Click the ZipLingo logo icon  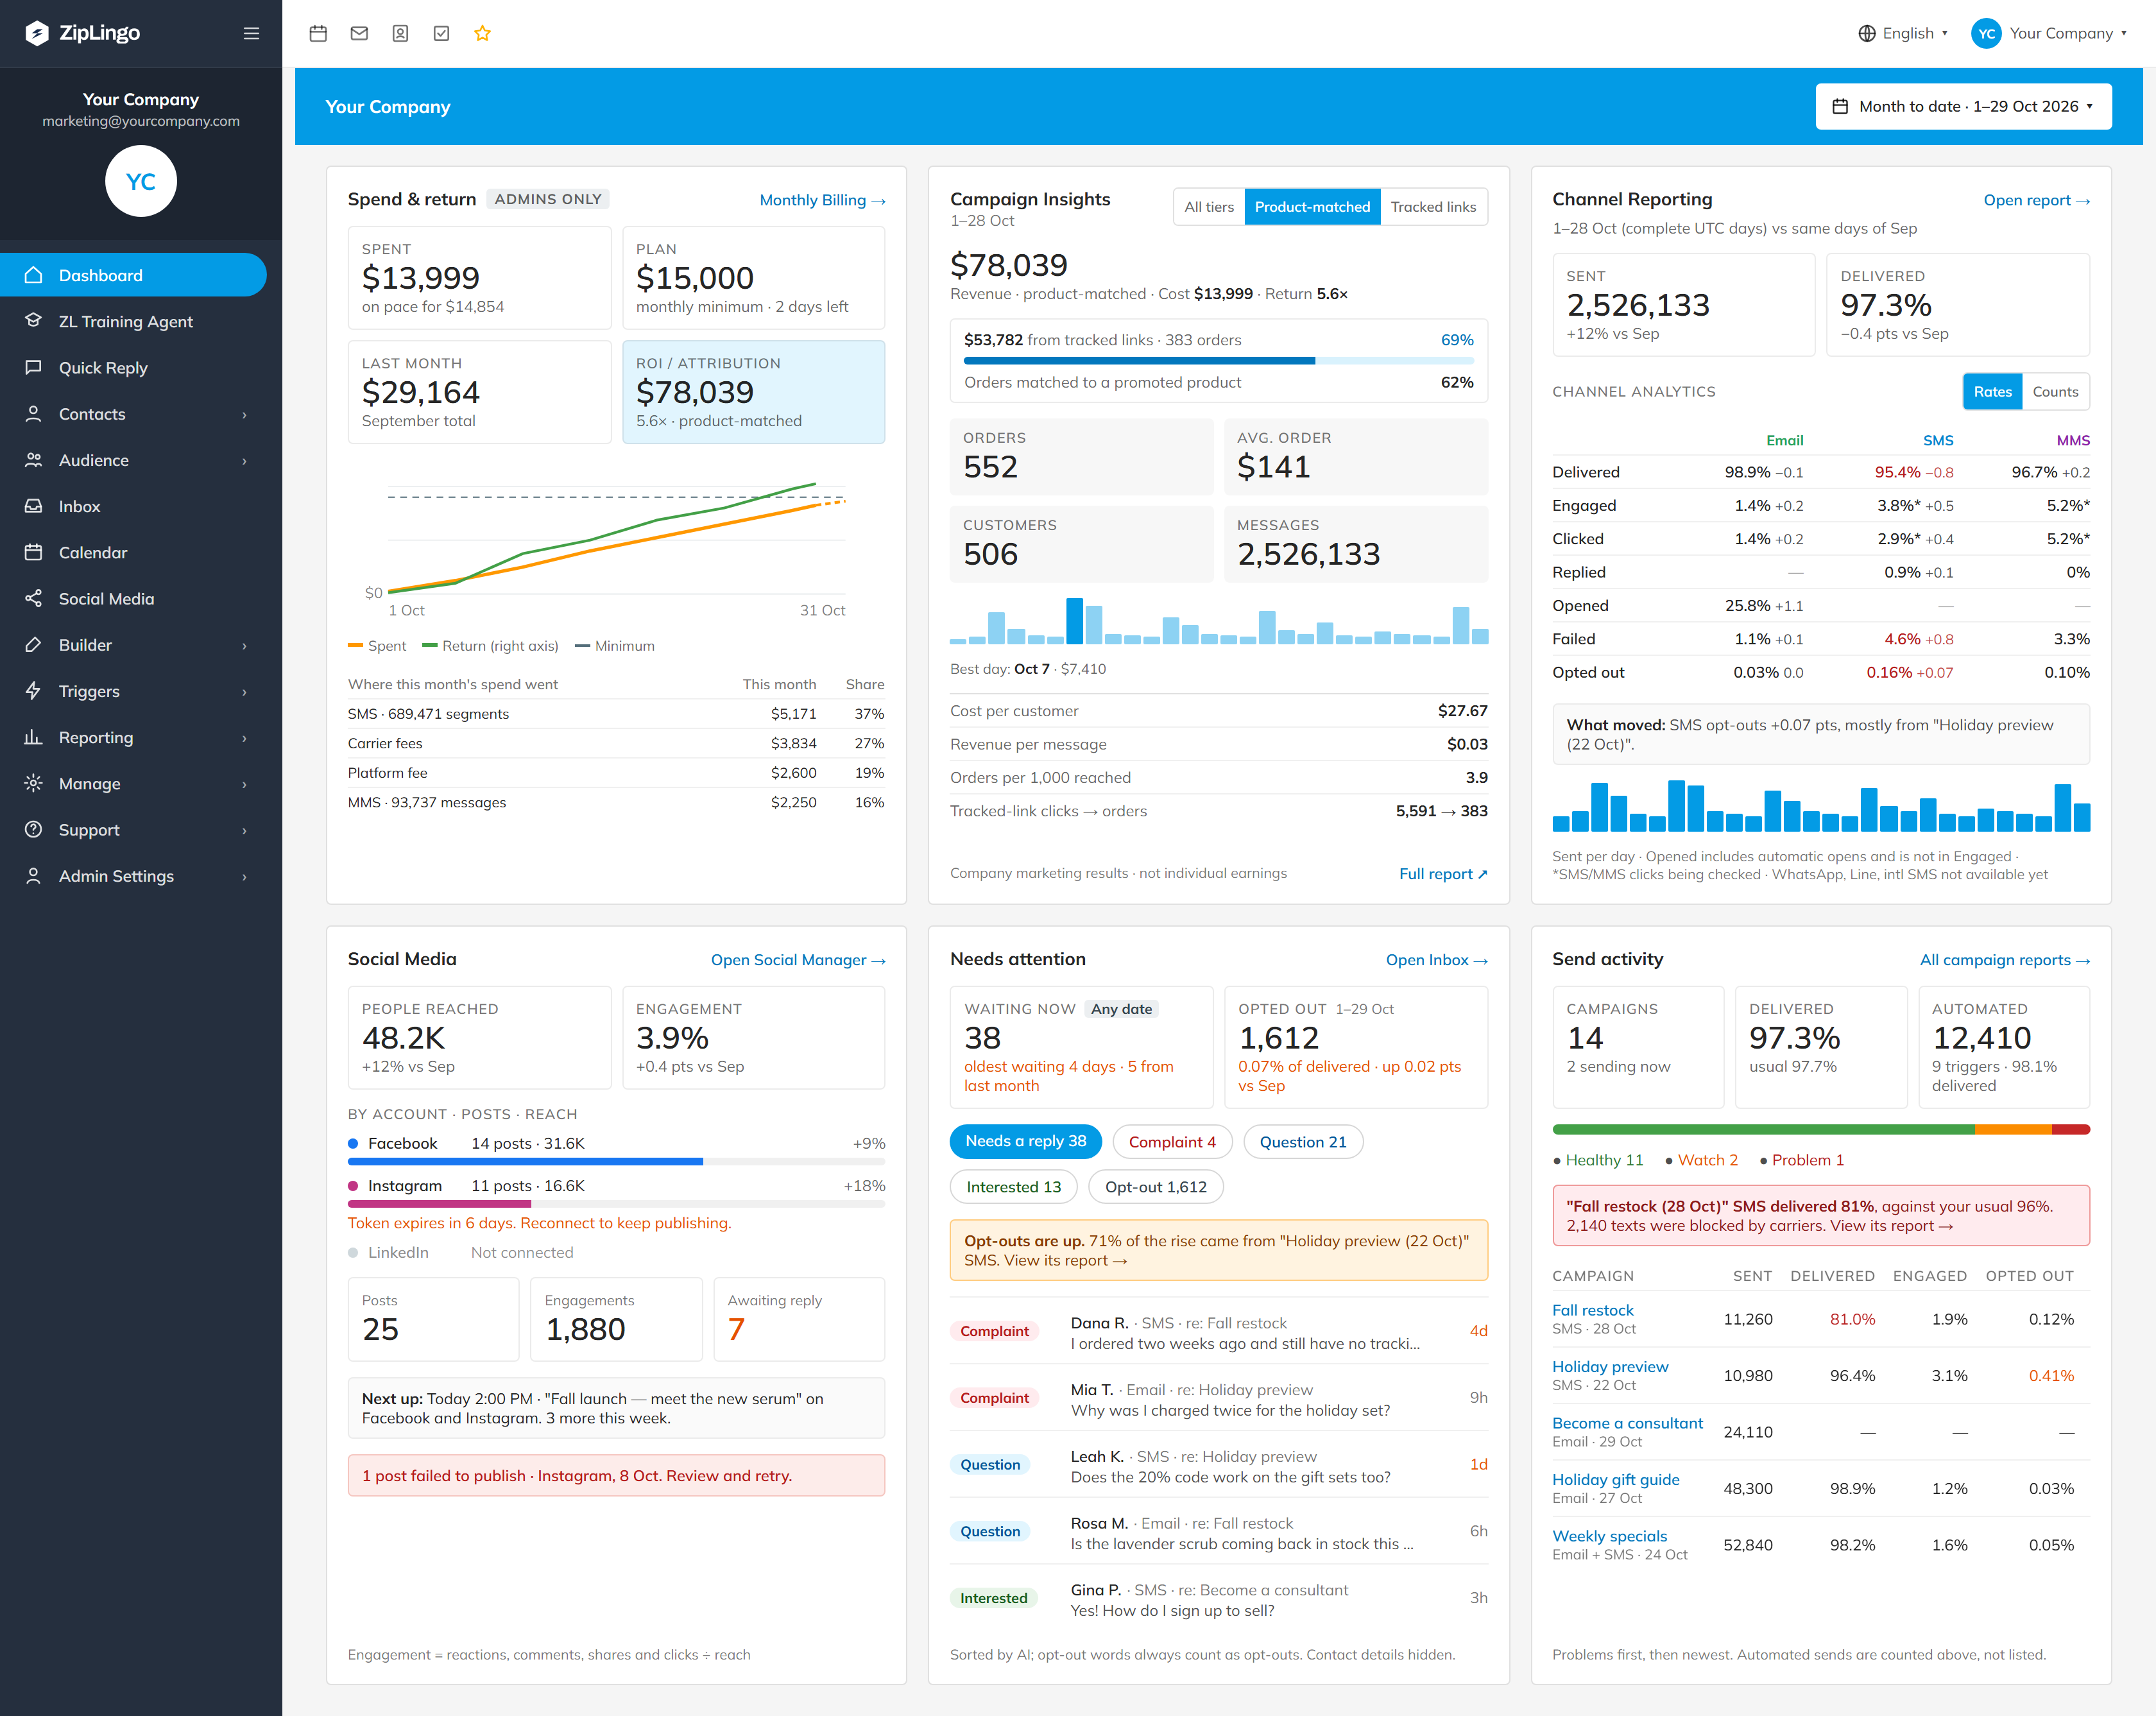click(x=37, y=33)
